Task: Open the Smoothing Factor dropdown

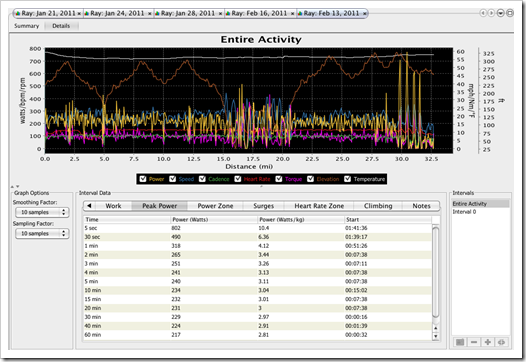Action: pos(42,212)
